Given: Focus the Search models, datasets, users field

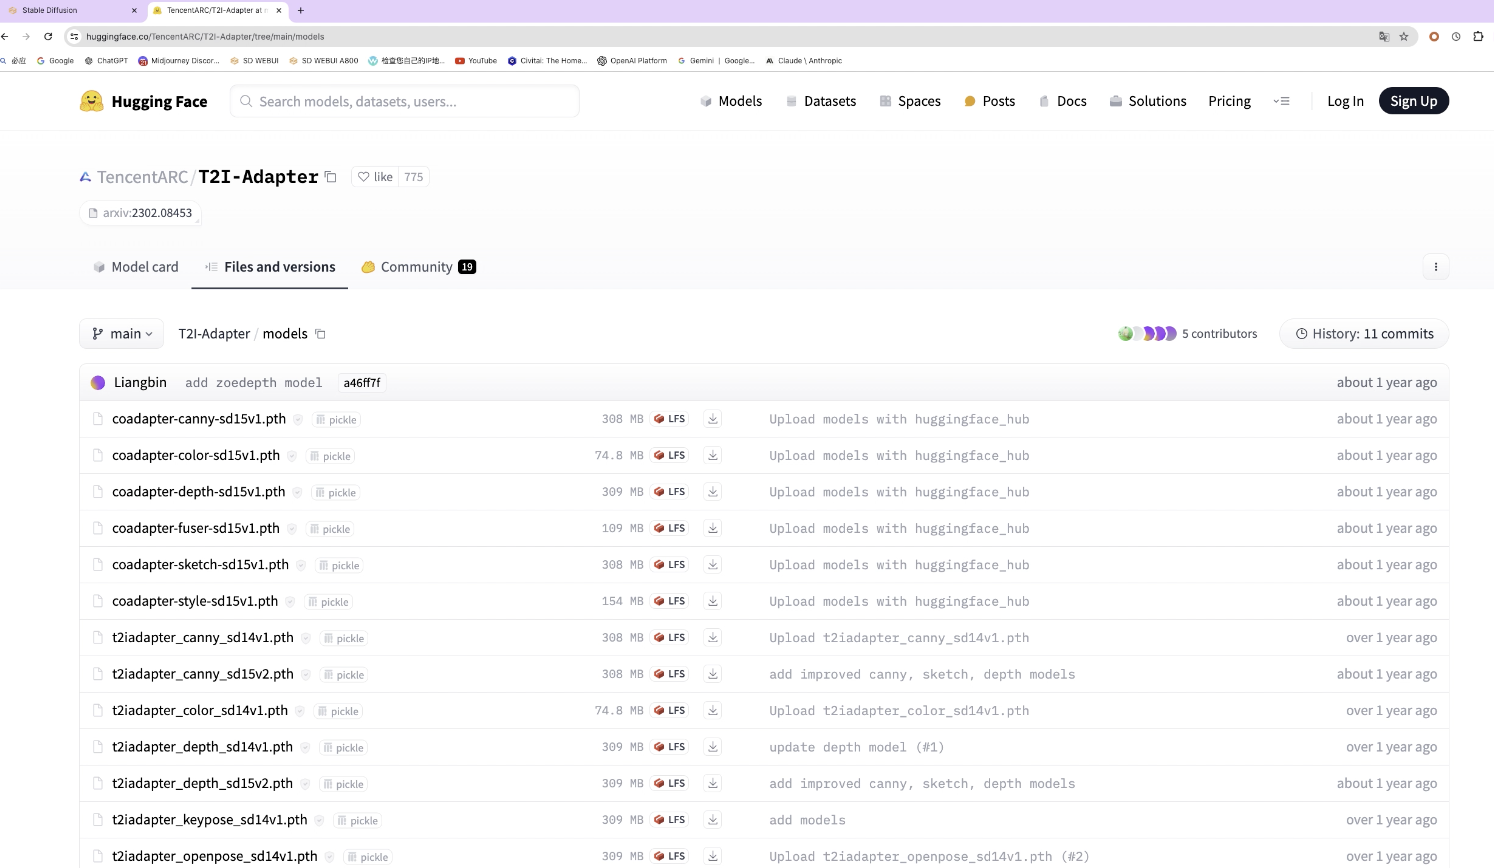Looking at the screenshot, I should click(x=405, y=101).
